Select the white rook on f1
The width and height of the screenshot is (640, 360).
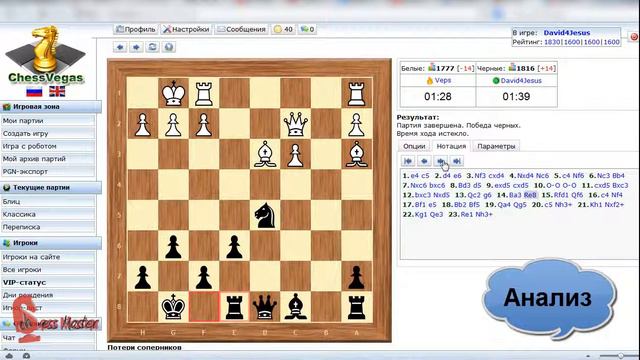(204, 93)
